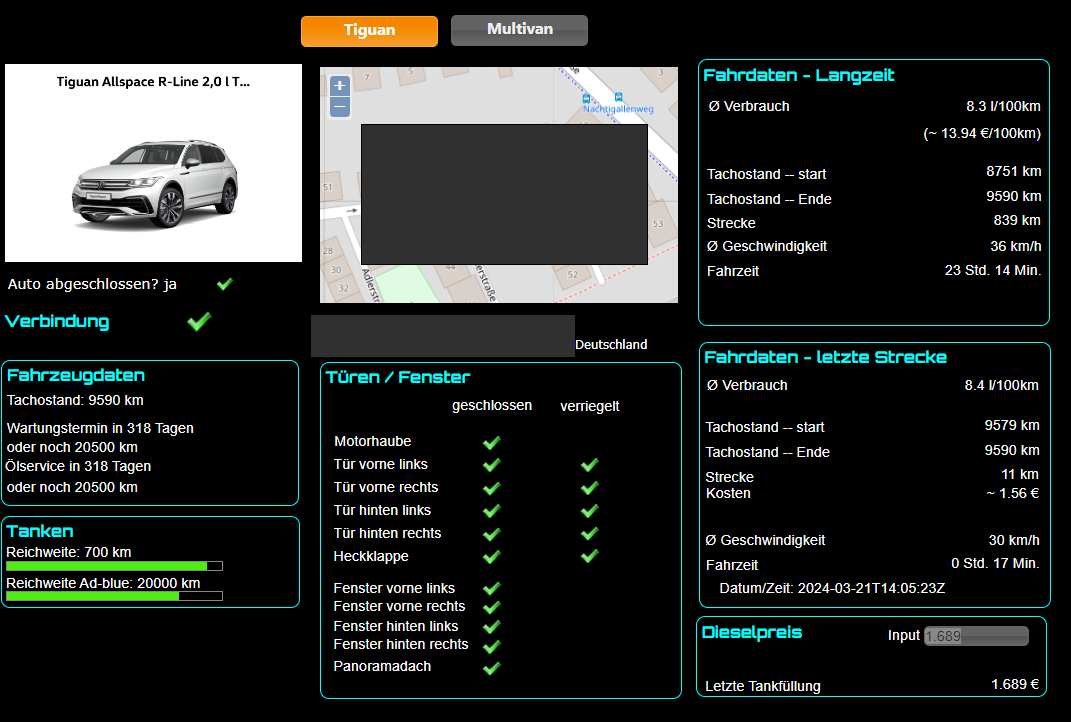This screenshot has width=1071, height=722.
Task: Click the Diesel price input field
Action: click(x=975, y=636)
